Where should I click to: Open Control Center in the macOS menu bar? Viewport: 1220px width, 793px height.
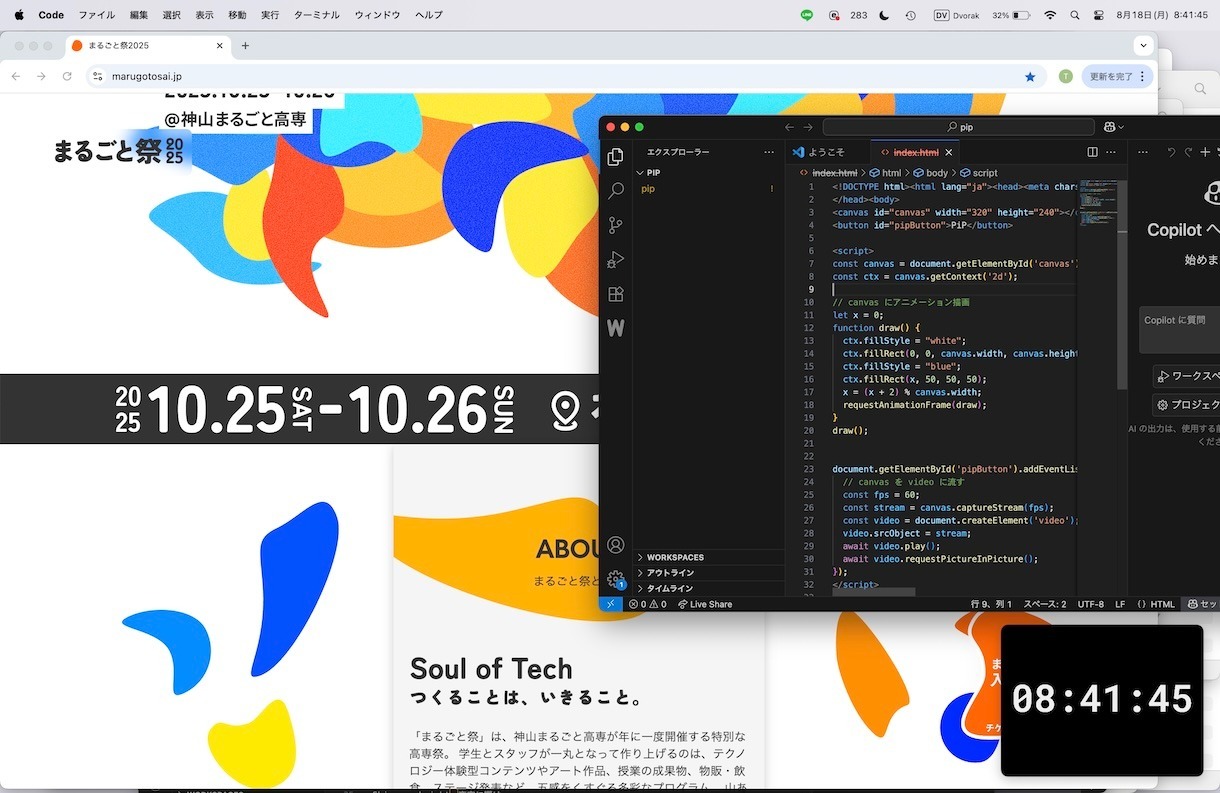pos(1100,15)
